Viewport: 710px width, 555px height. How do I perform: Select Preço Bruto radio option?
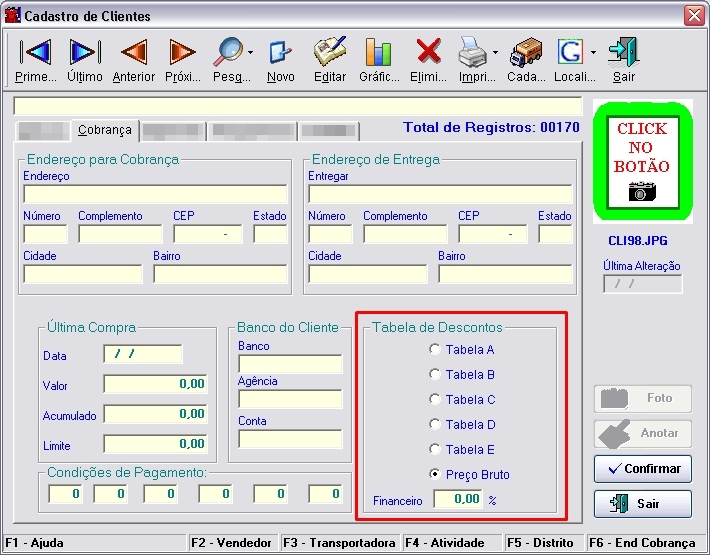pyautogui.click(x=434, y=475)
